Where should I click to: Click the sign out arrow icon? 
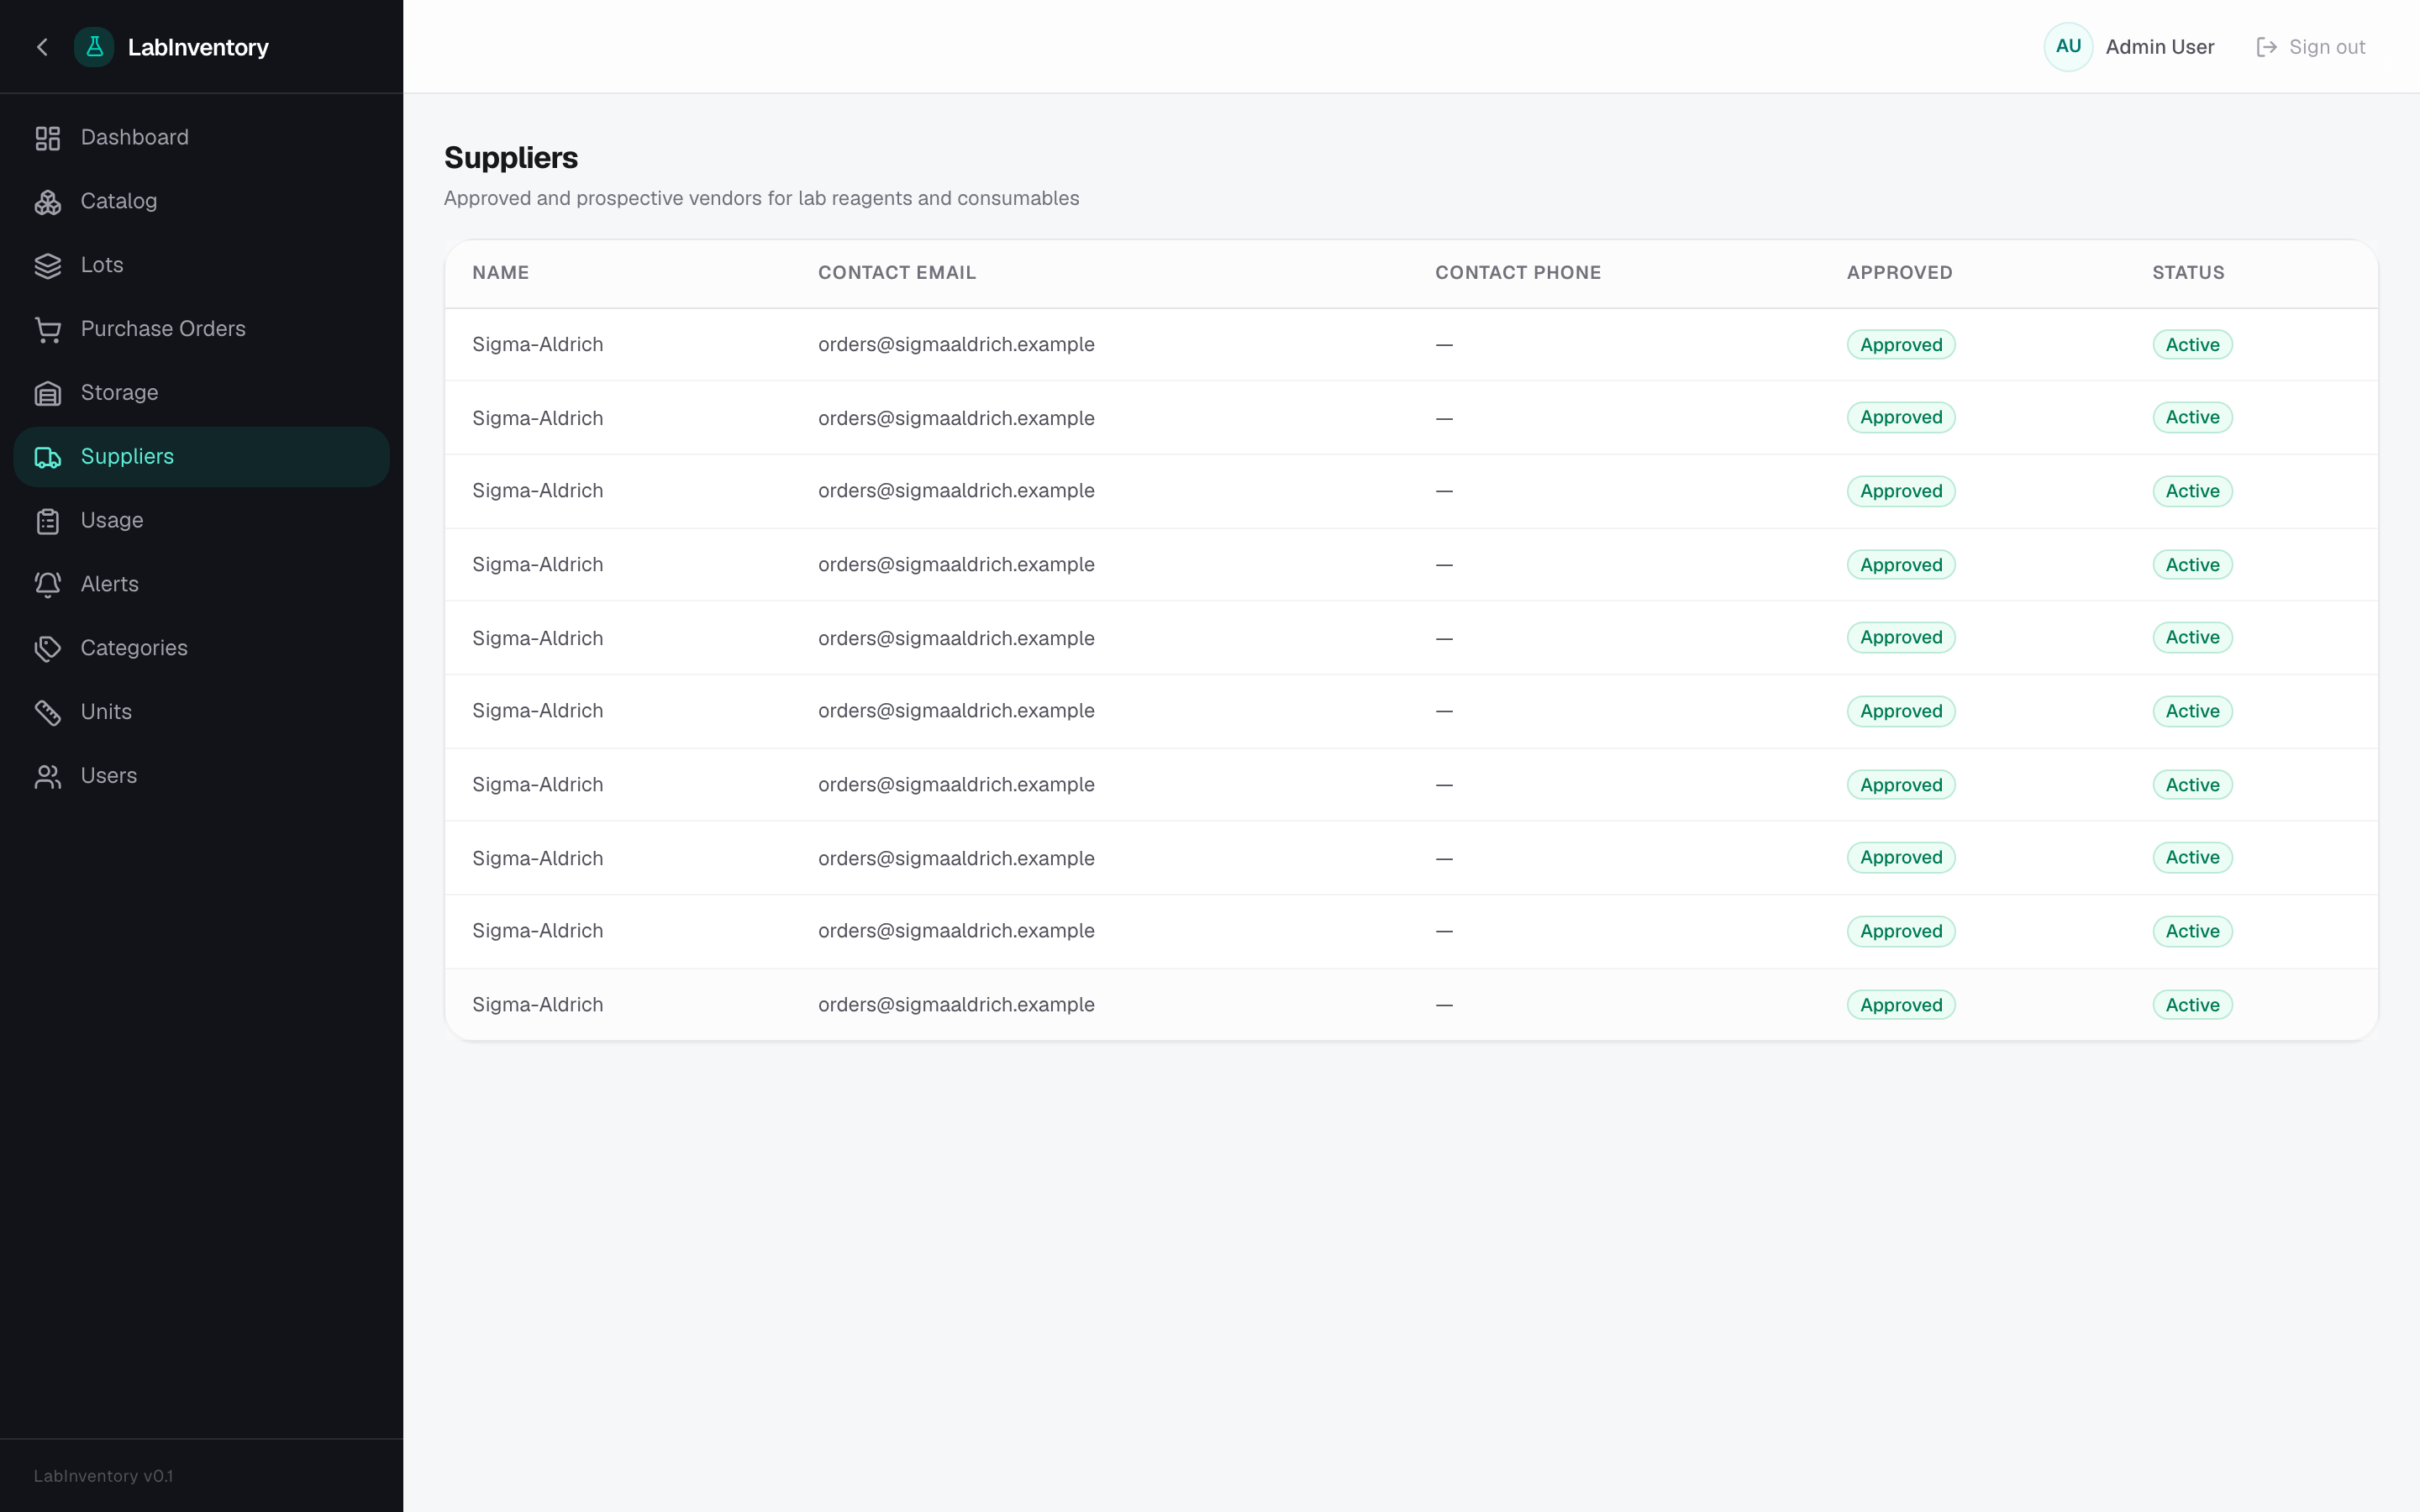coord(2266,47)
